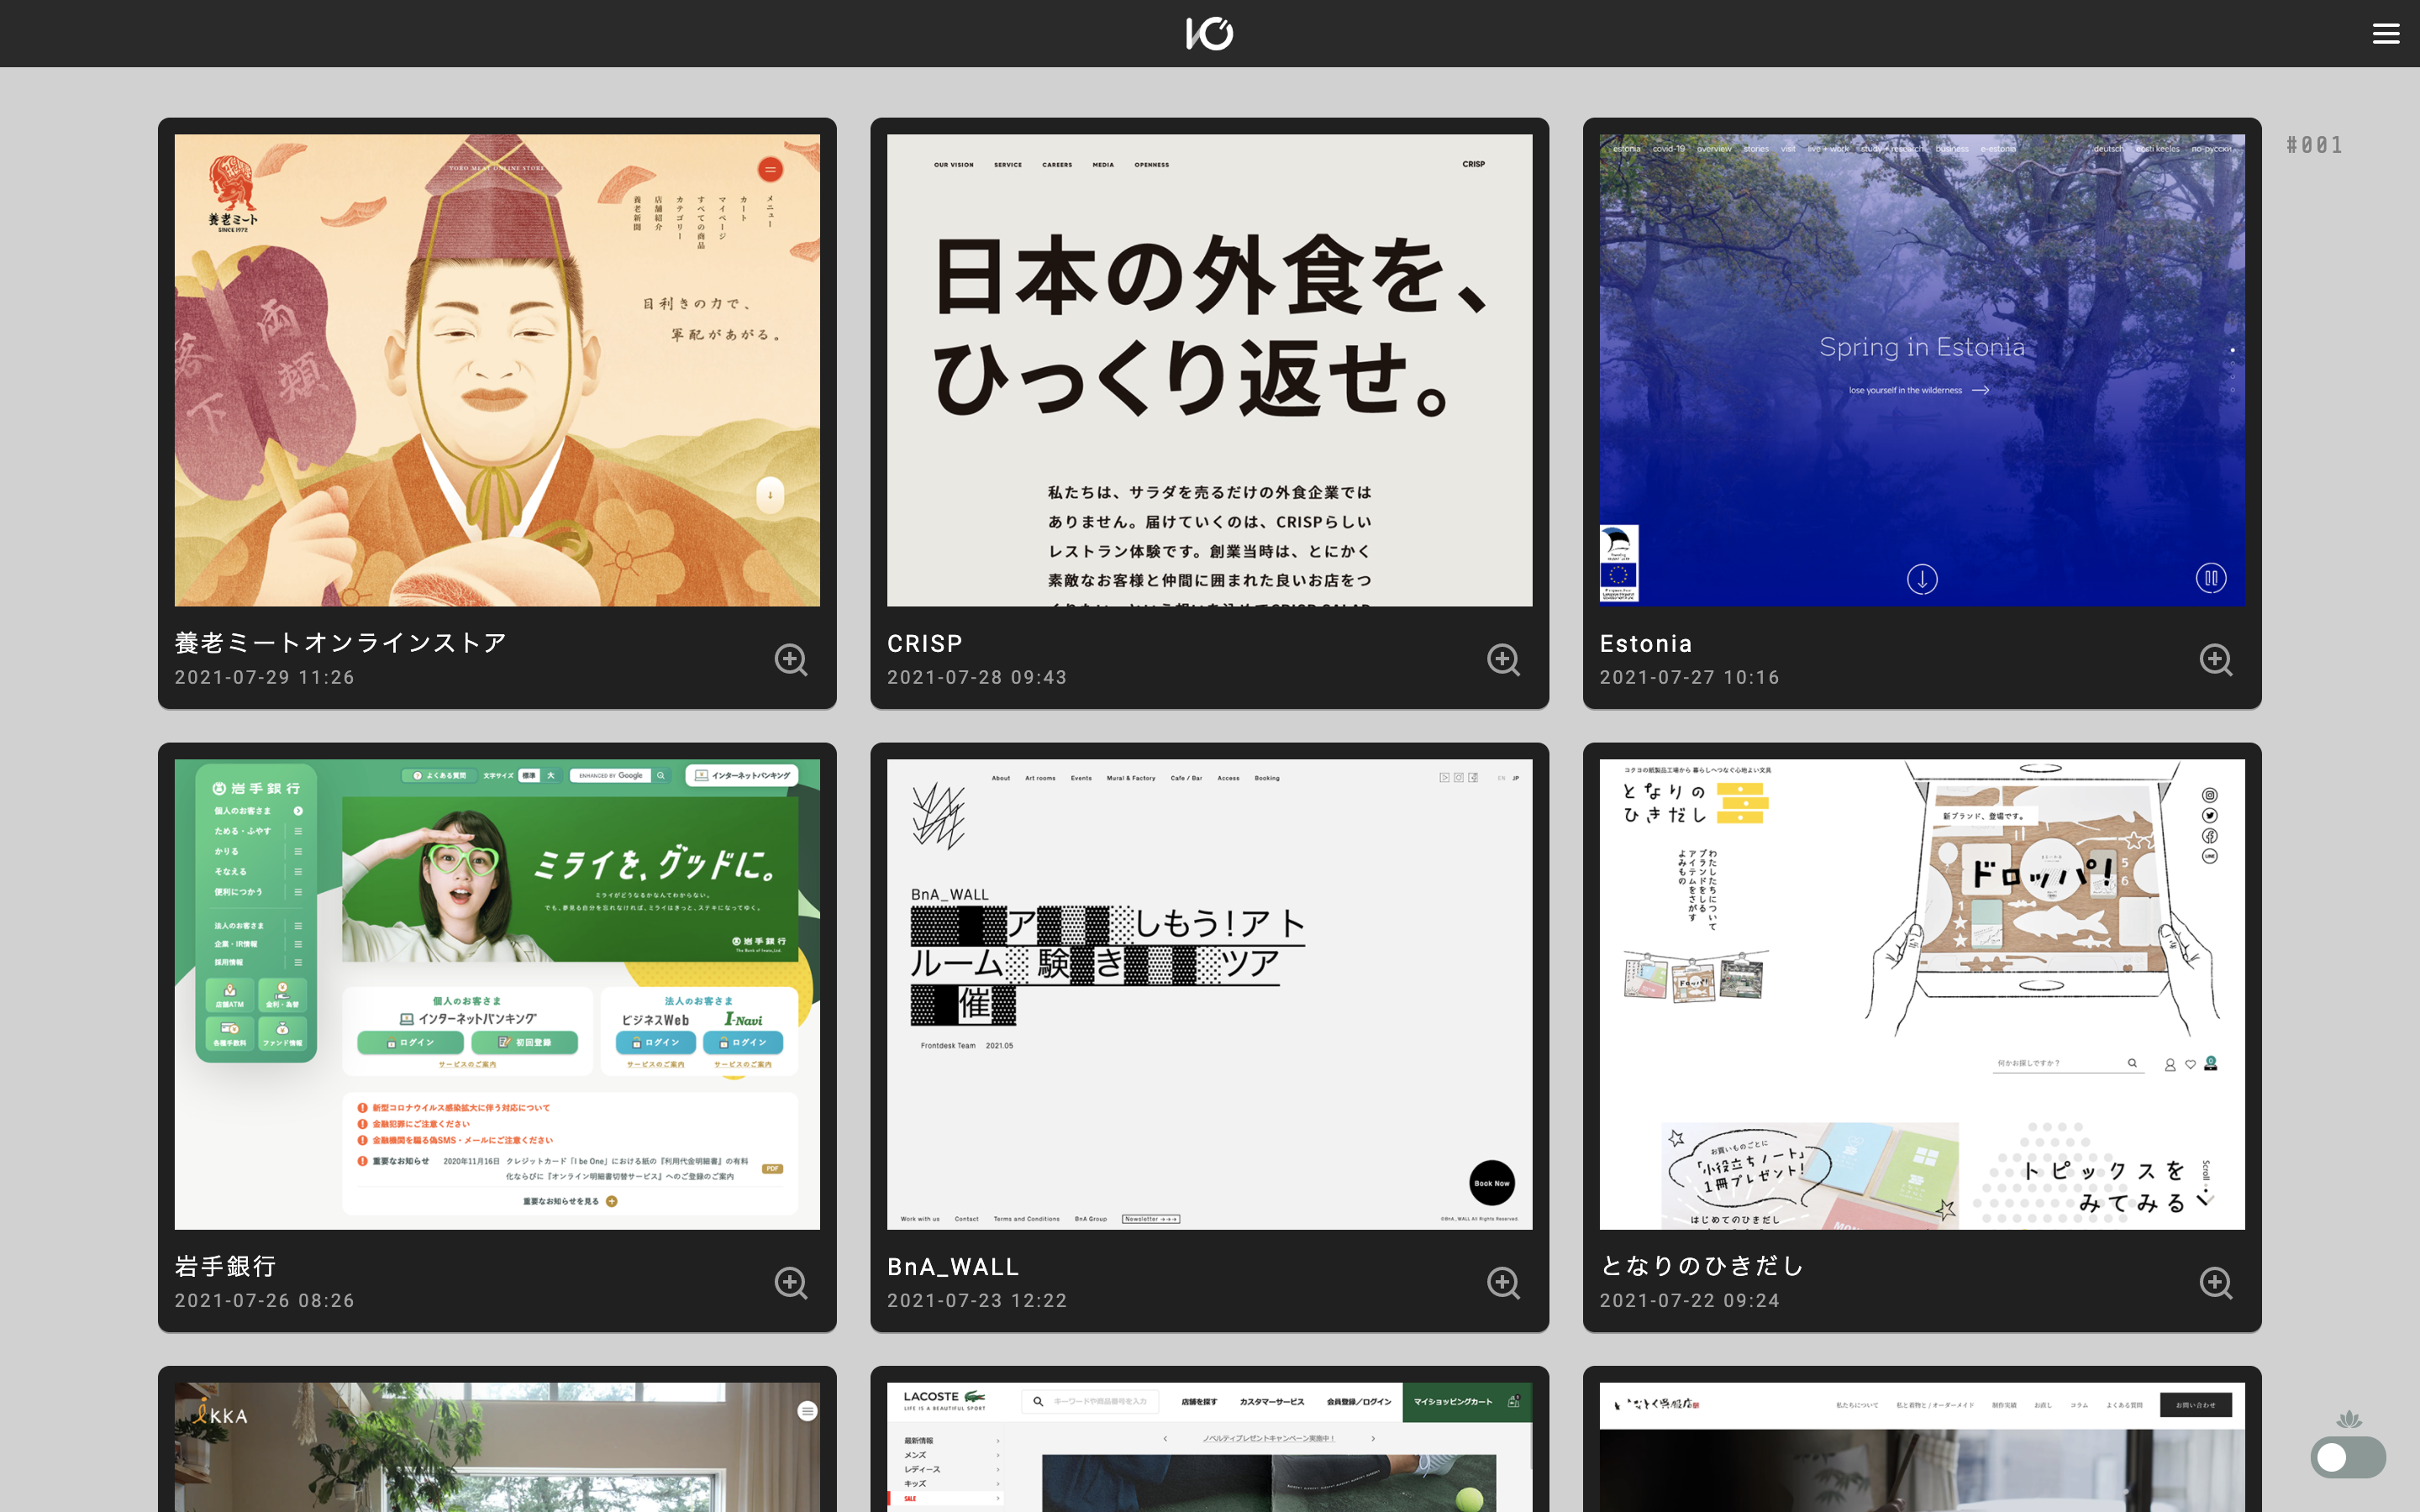The image size is (2420, 1512).
Task: Click the Estonia title text
Action: 1646,644
